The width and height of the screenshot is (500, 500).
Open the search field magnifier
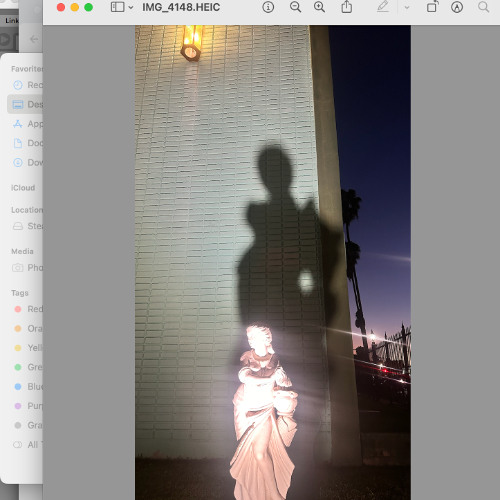point(483,7)
